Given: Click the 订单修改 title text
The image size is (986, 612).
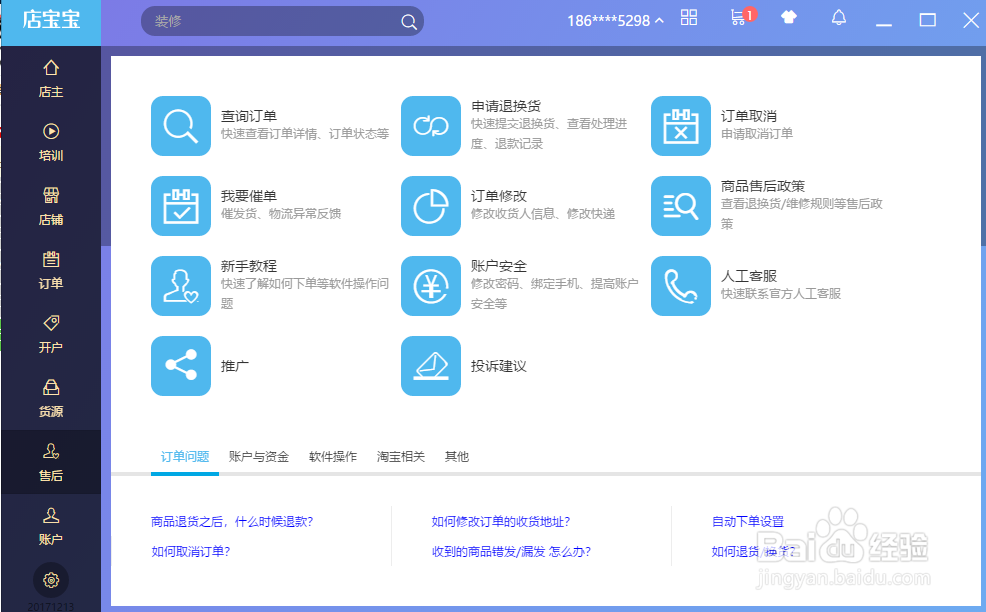Looking at the screenshot, I should coord(499,196).
